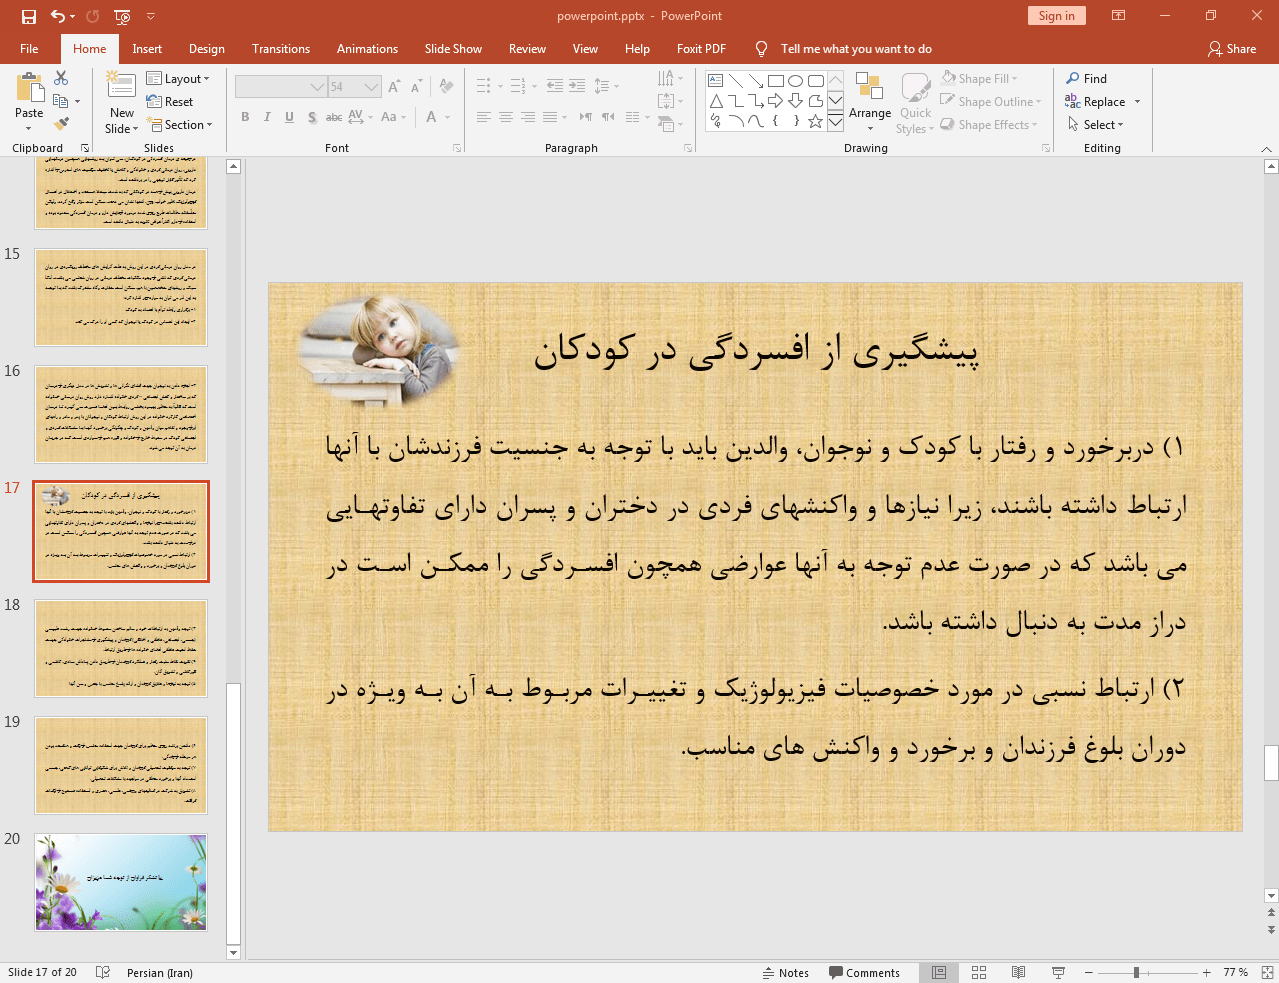Click the Arrange icon
1279x983 pixels.
869,87
